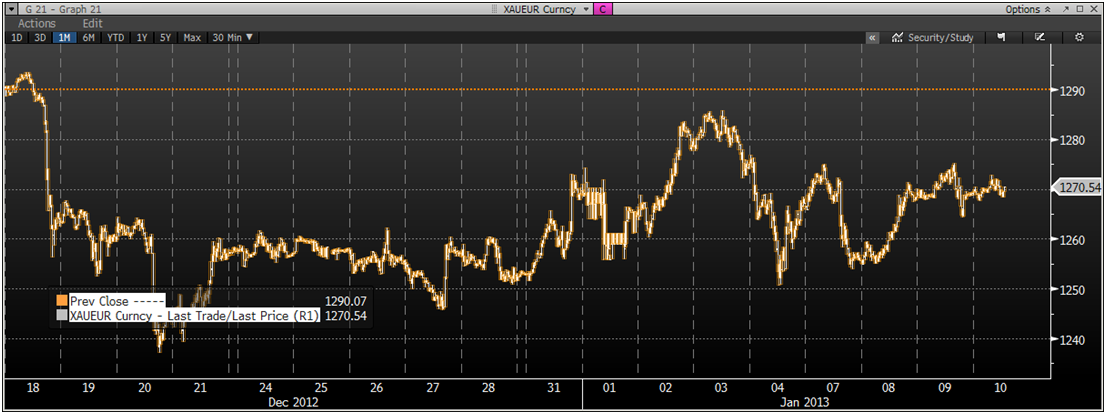Choose the 5Y time range
This screenshot has height=414, width=1106.
coord(165,37)
